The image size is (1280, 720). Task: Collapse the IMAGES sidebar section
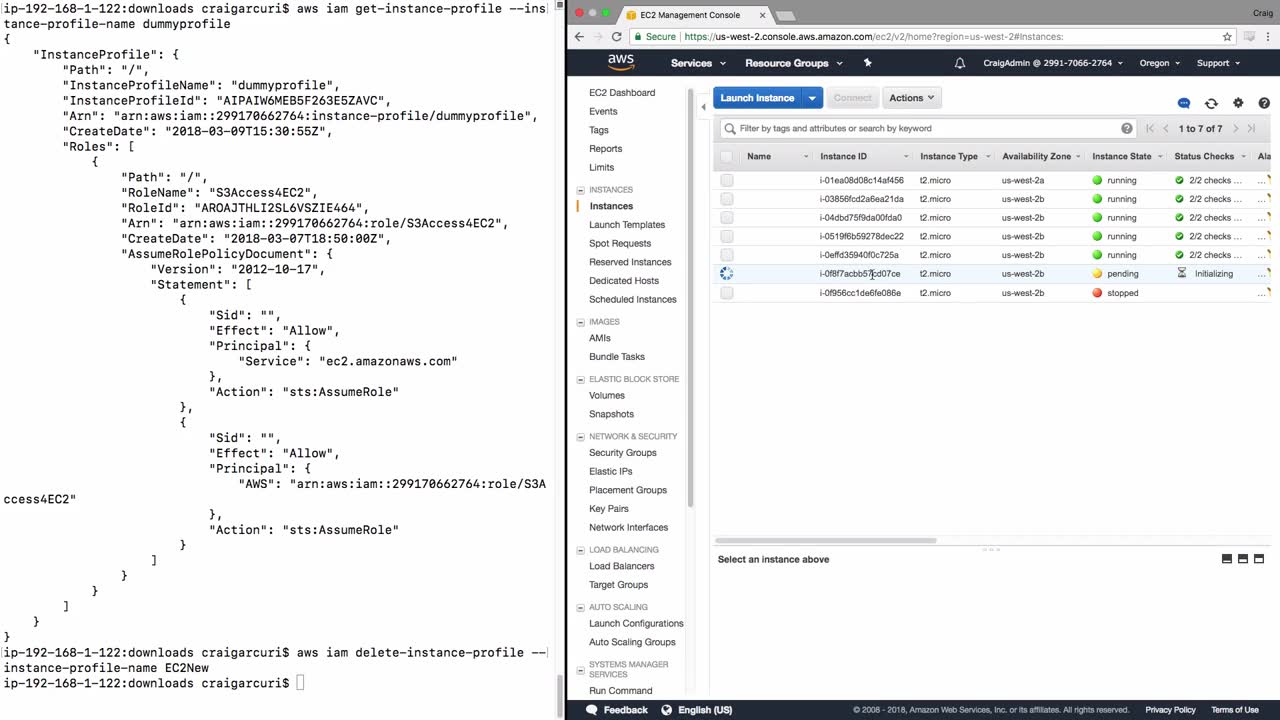581,322
